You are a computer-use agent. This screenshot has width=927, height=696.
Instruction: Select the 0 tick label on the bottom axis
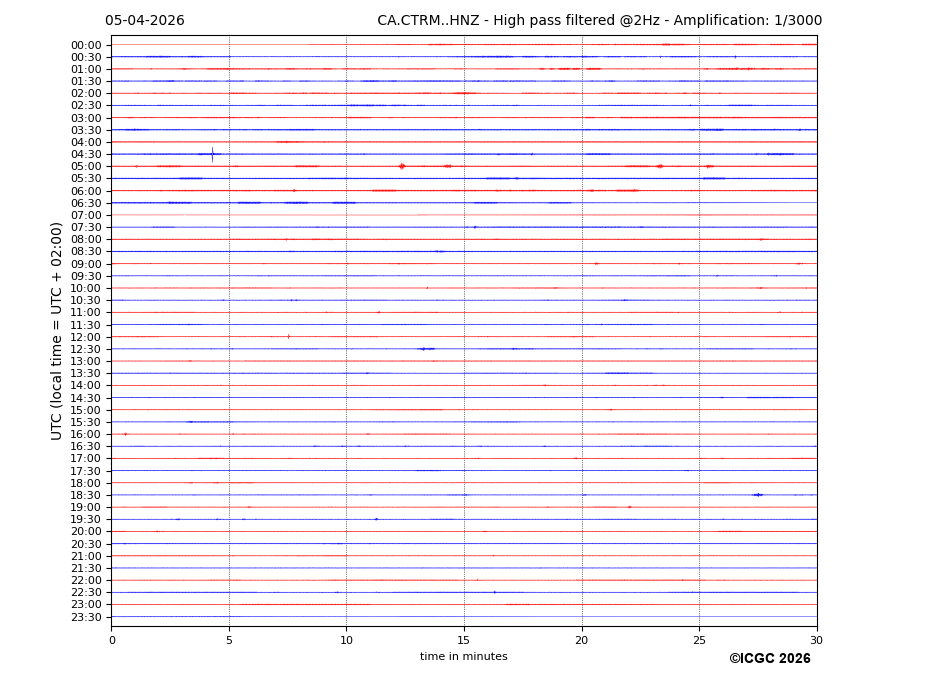[x=112, y=640]
